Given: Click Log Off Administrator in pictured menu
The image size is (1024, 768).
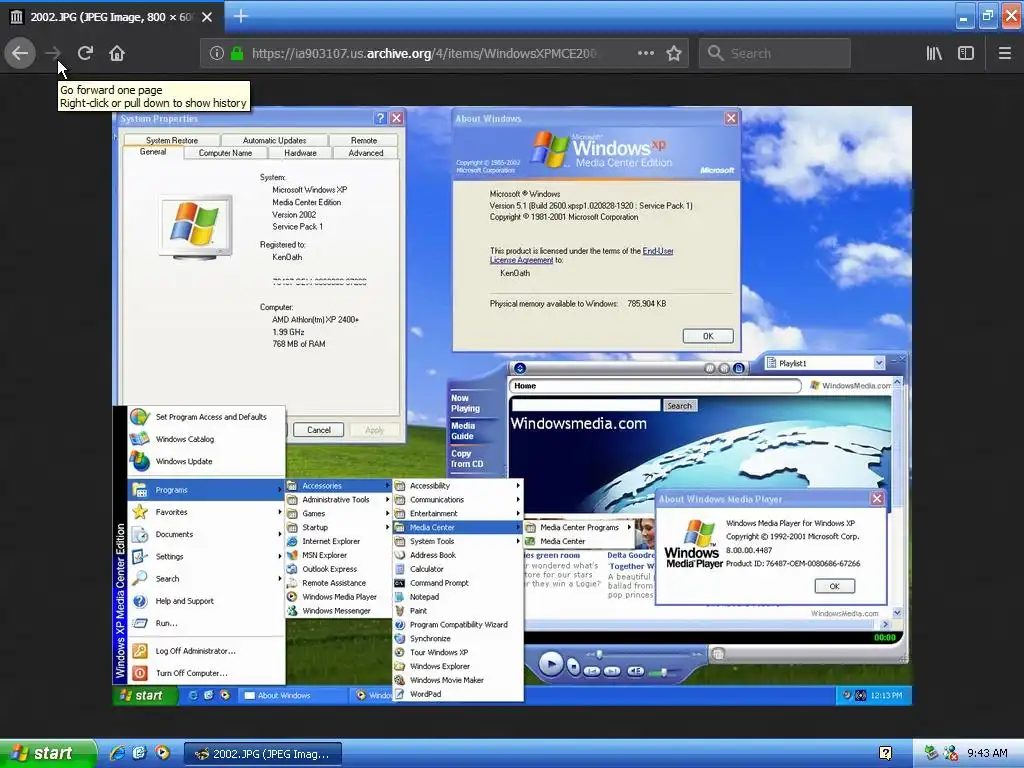Looking at the screenshot, I should (x=195, y=651).
